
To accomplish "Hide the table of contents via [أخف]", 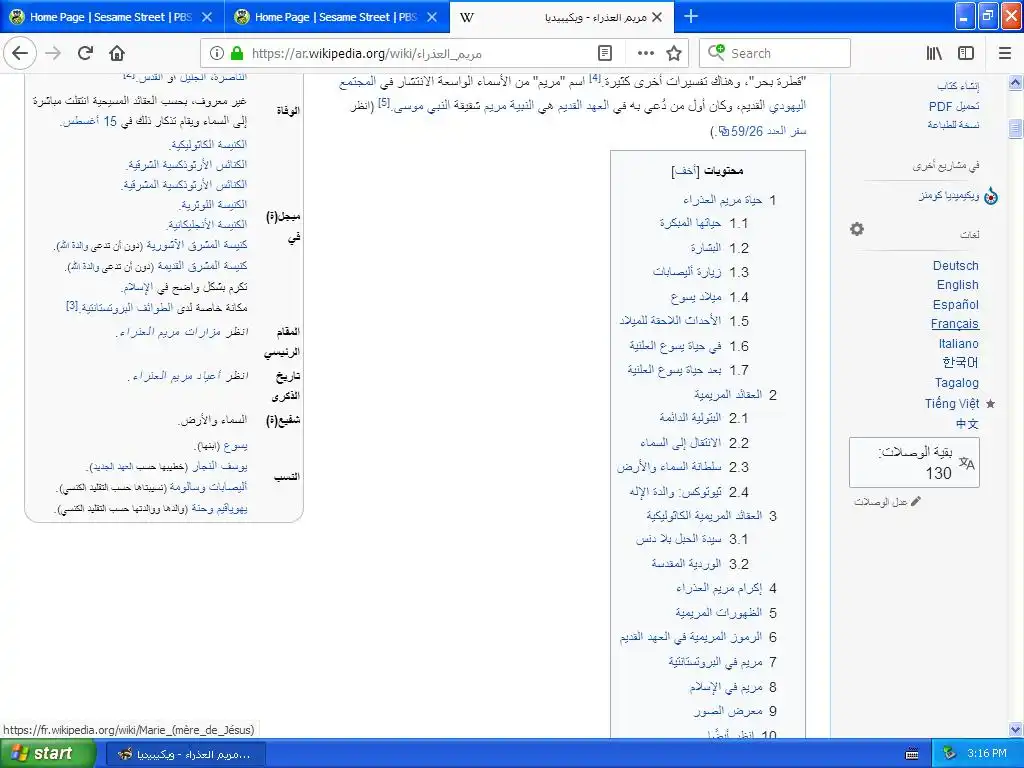I will coord(686,171).
